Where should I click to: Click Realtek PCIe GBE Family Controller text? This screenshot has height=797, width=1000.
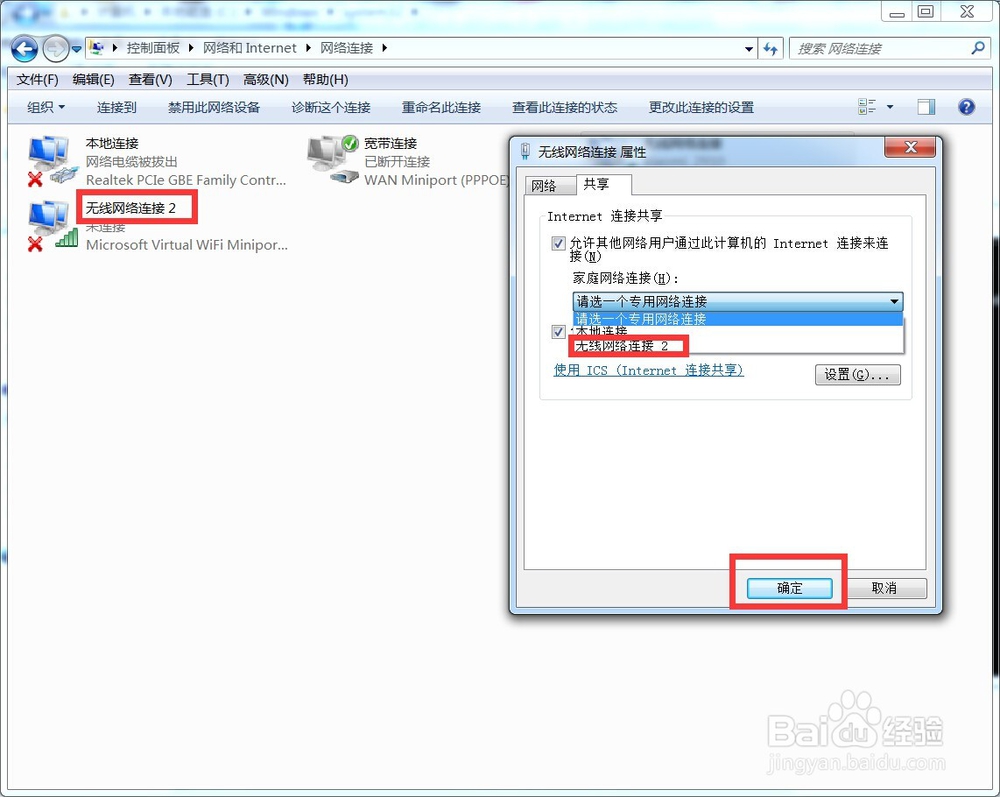click(186, 180)
